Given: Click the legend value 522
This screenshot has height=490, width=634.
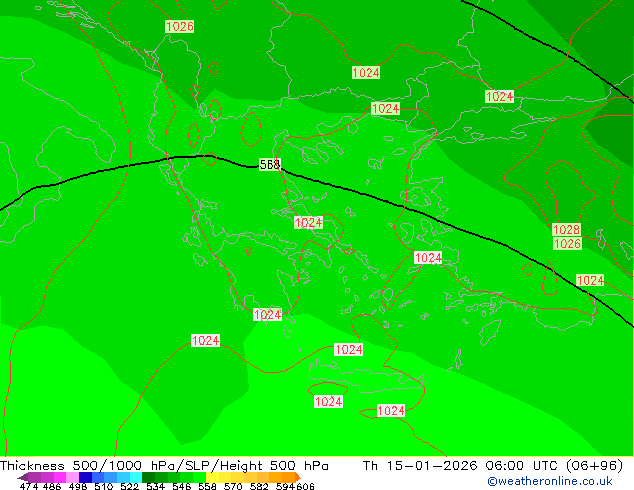Looking at the screenshot, I should click(130, 486).
